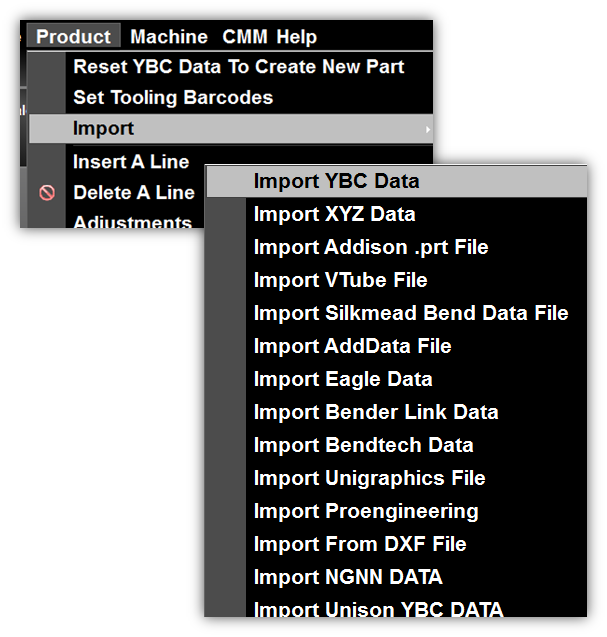This screenshot has height=637, width=607.
Task: Open the Product menu
Action: [74, 37]
